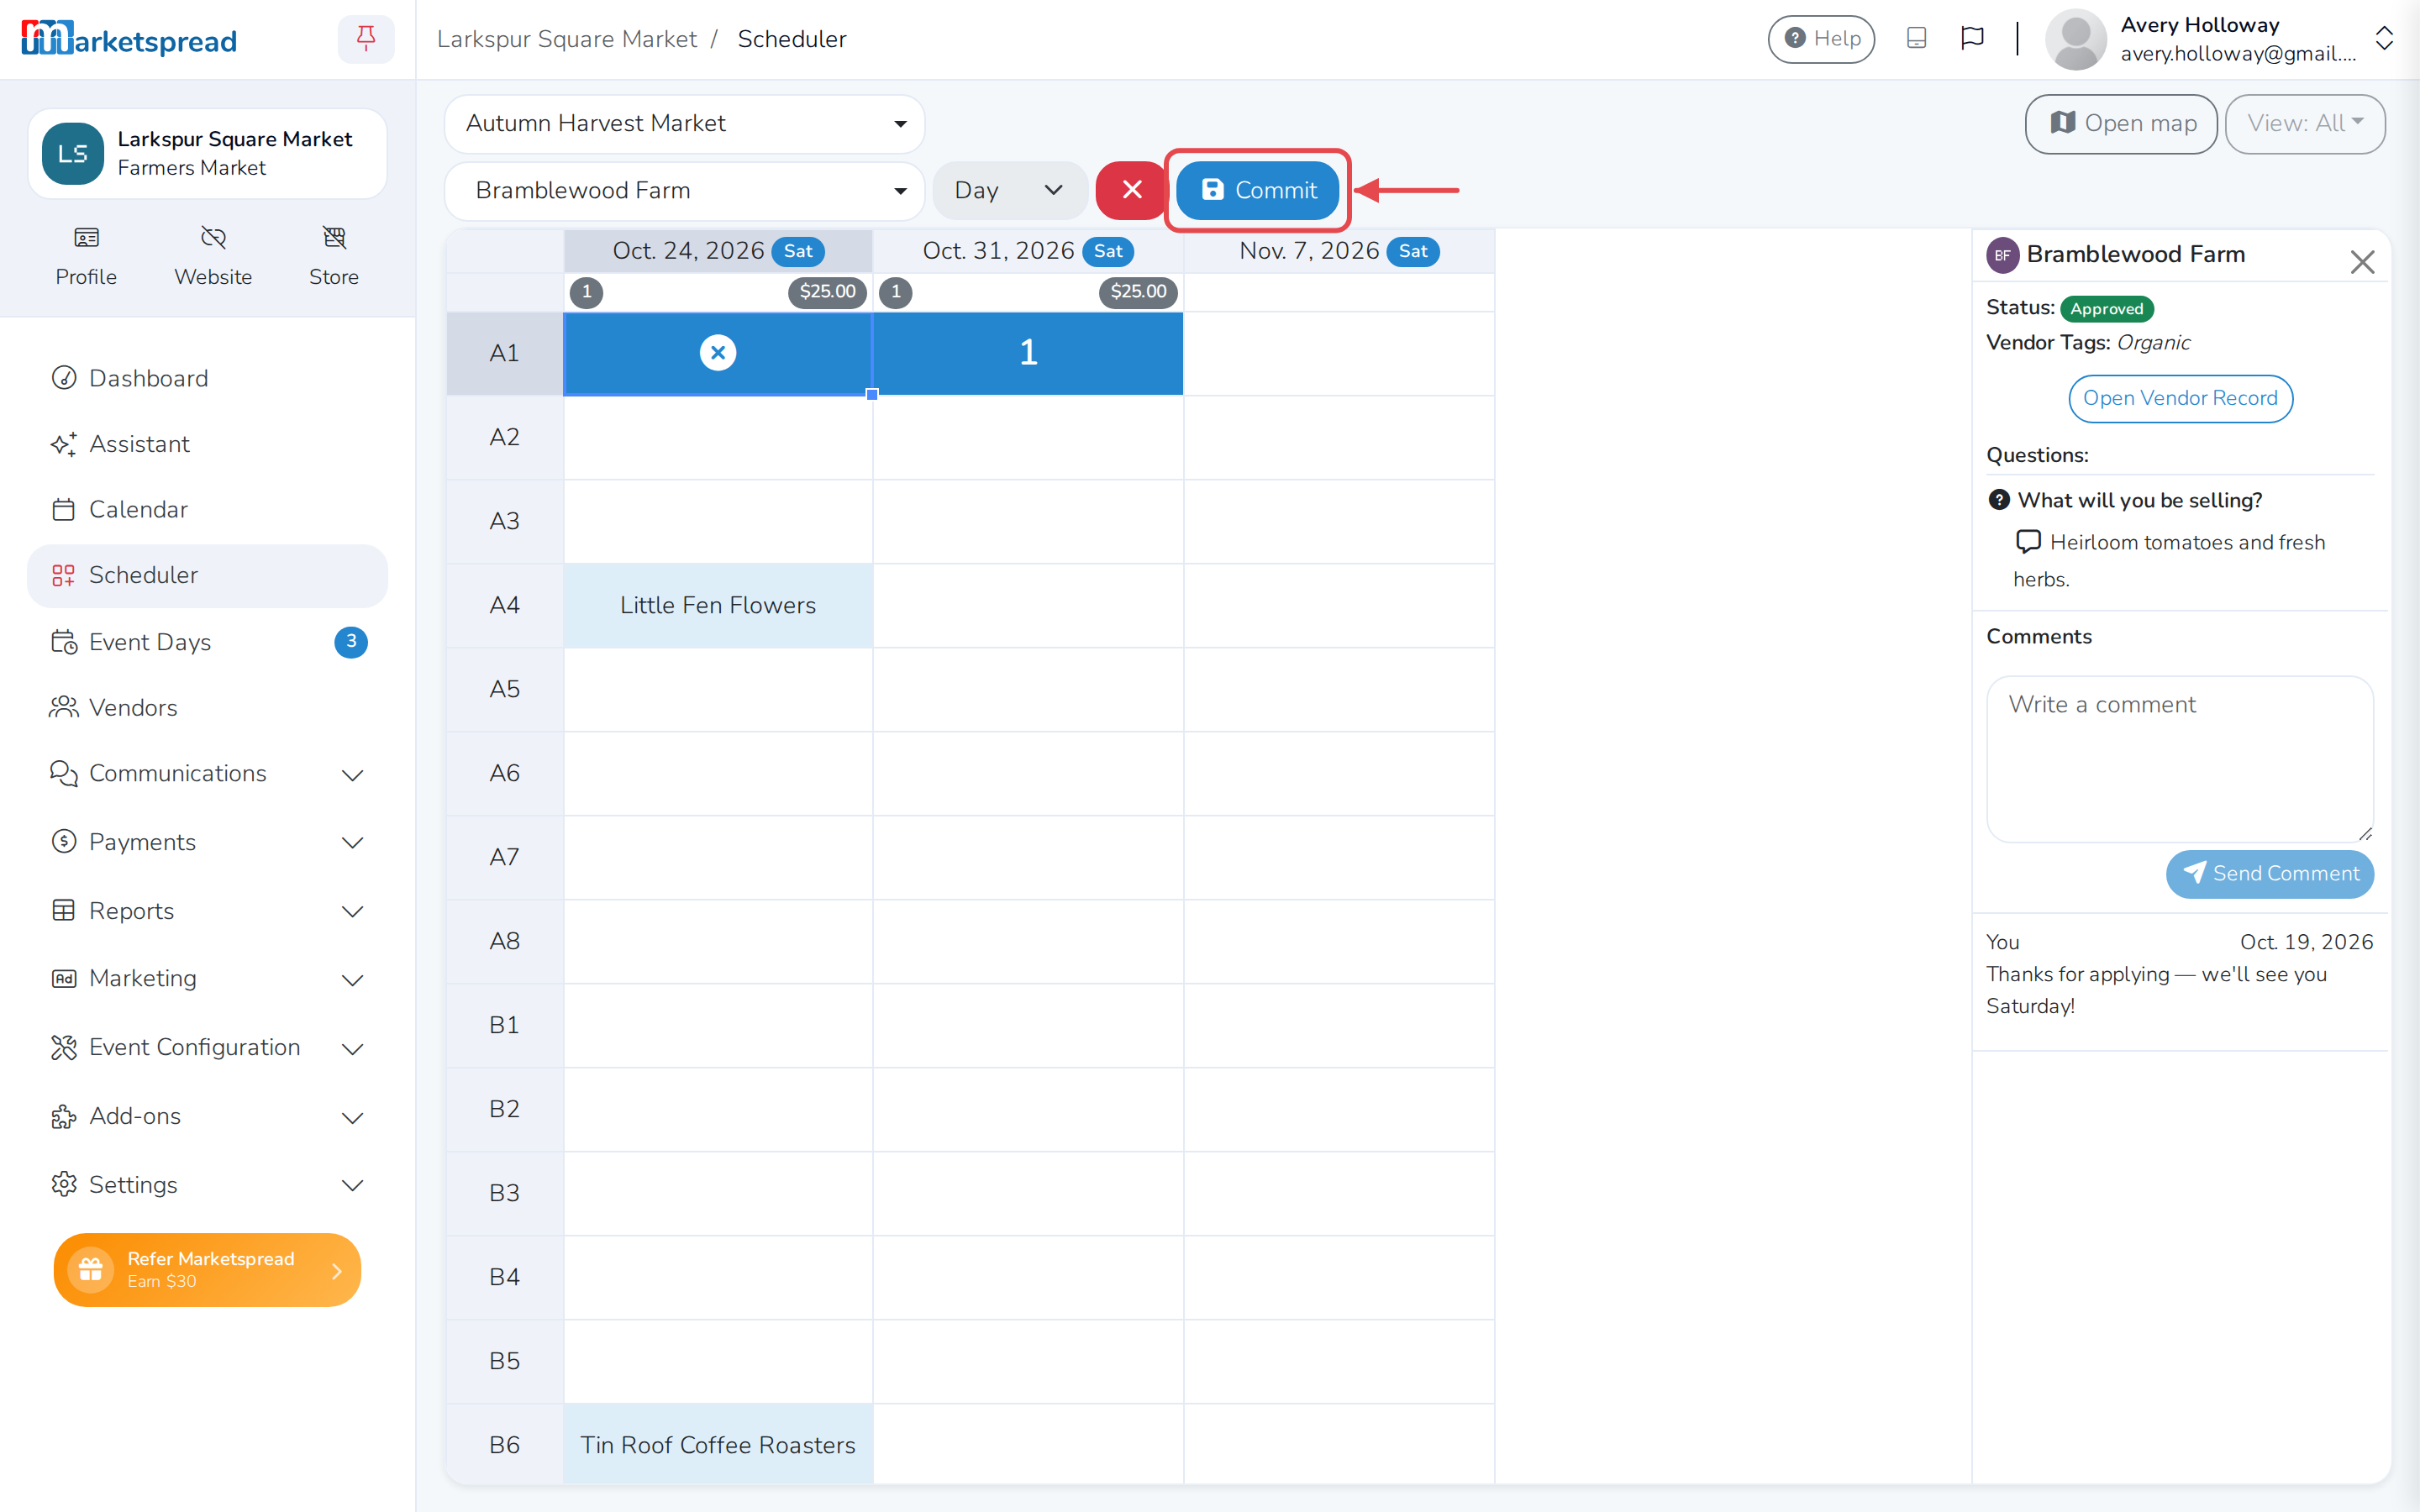2420x1512 pixels.
Task: Click the Tin Roof Coffee Roasters cell
Action: click(718, 1444)
